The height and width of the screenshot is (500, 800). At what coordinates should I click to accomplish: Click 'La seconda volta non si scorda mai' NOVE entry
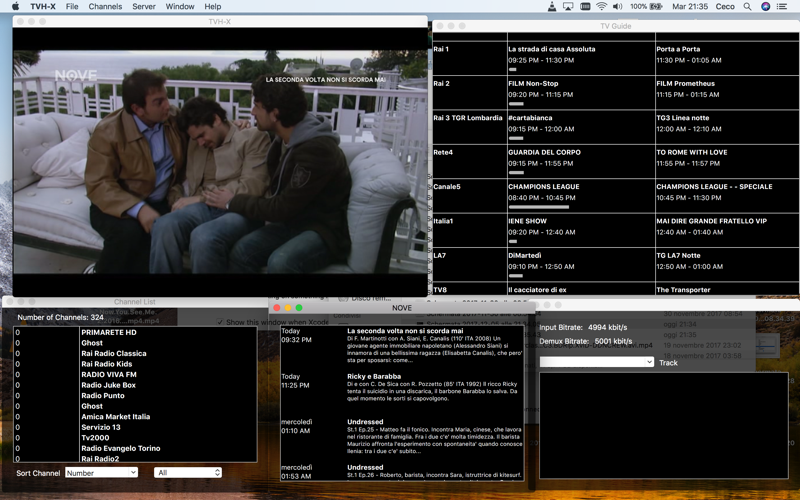(x=405, y=331)
